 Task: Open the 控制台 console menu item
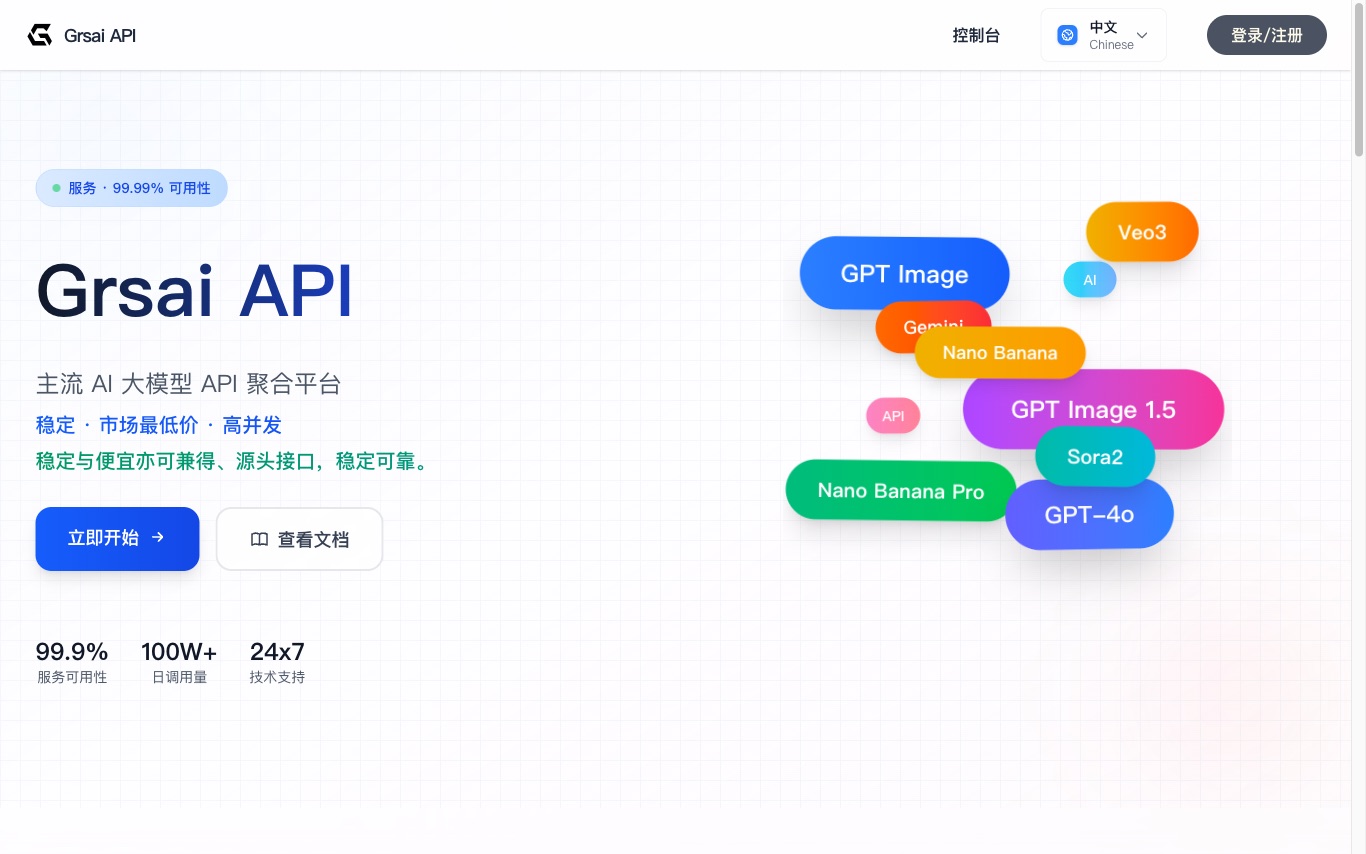(976, 36)
